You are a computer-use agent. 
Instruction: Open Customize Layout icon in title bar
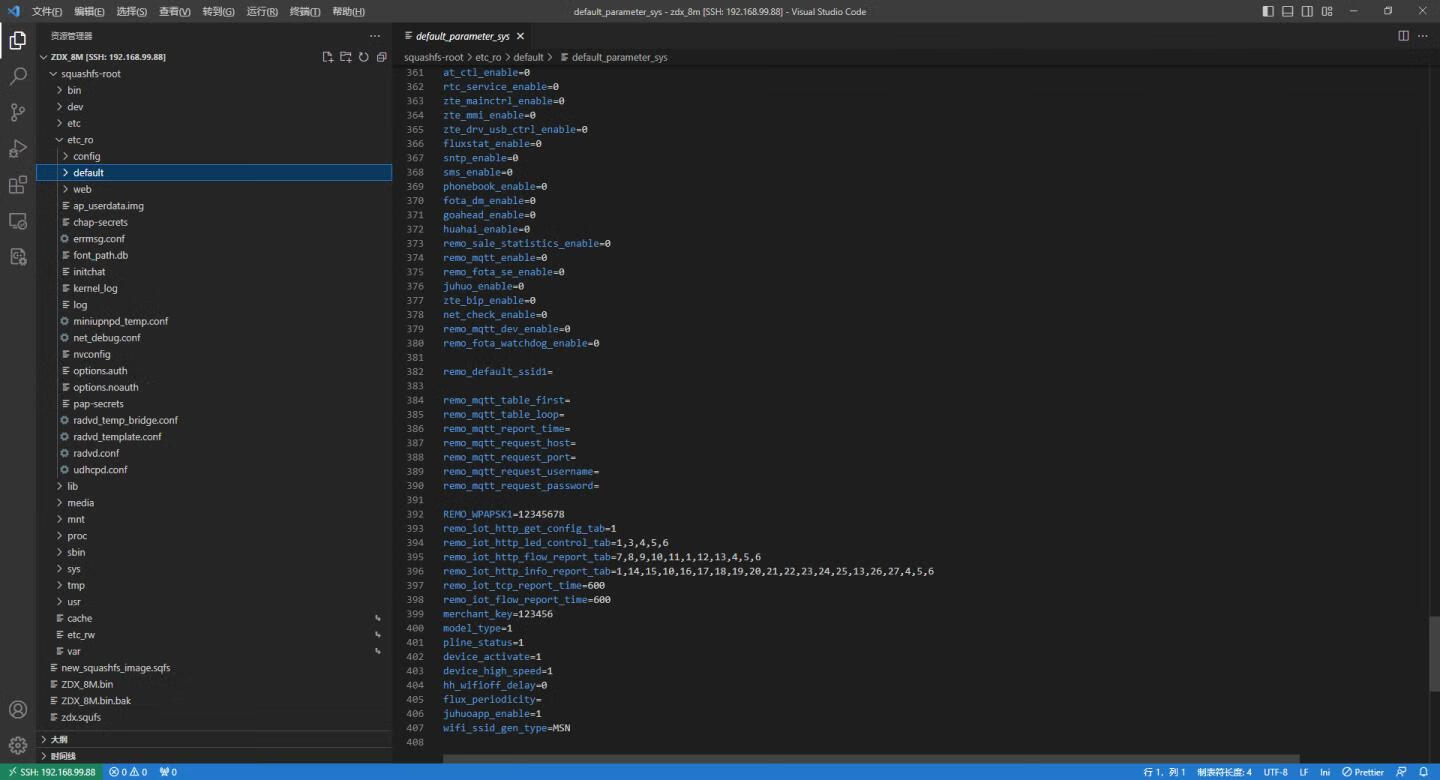point(1327,11)
